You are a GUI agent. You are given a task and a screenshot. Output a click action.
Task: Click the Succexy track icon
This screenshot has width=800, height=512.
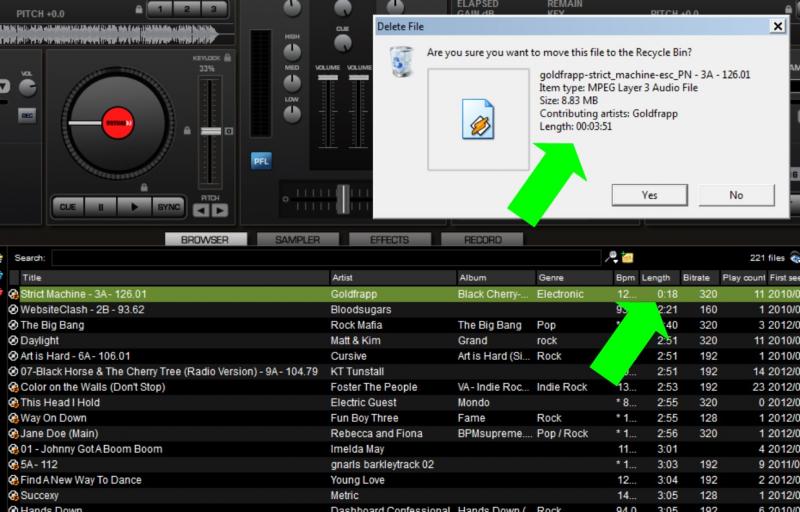click(14, 496)
